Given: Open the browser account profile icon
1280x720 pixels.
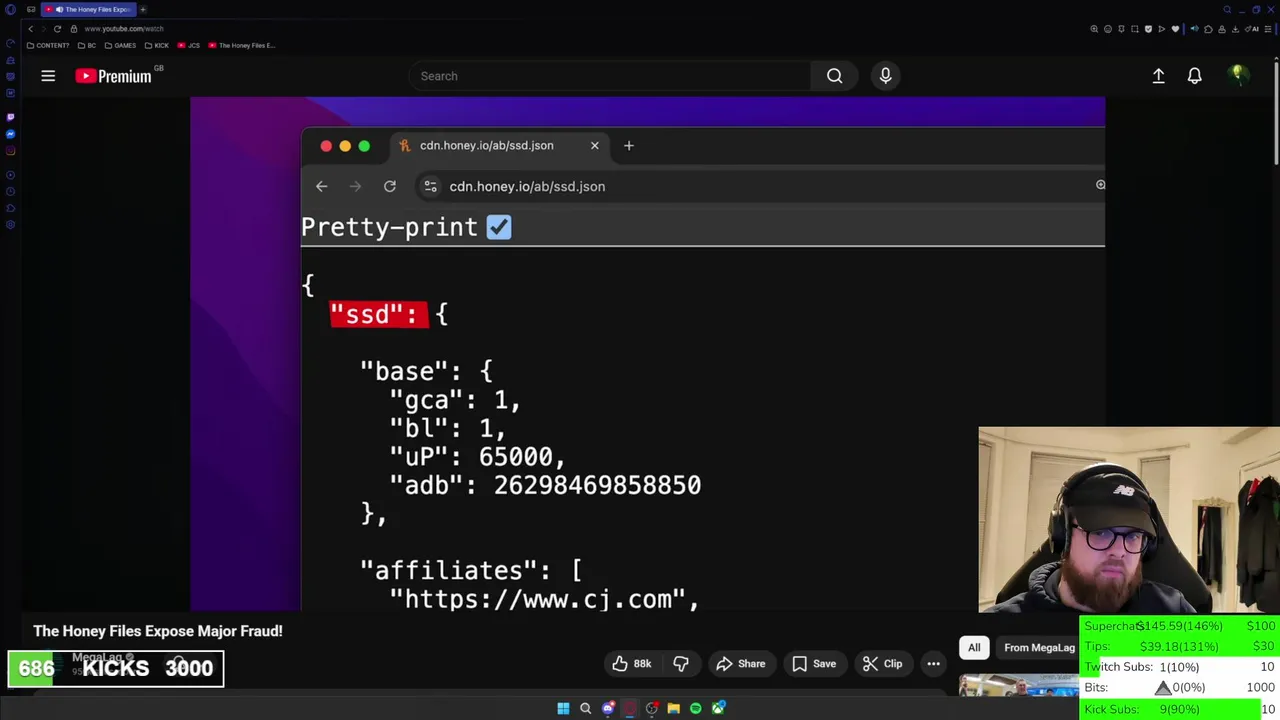Looking at the screenshot, I should point(1222,29).
